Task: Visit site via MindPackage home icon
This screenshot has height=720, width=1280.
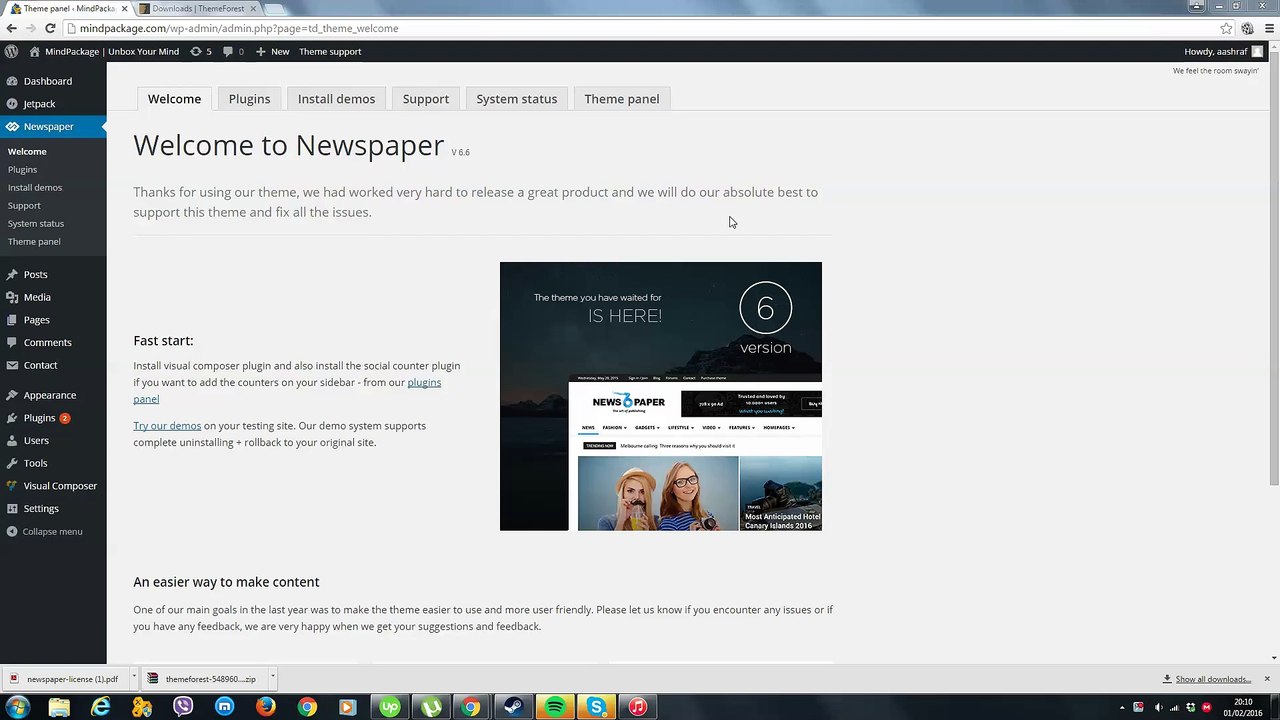Action: (x=34, y=51)
